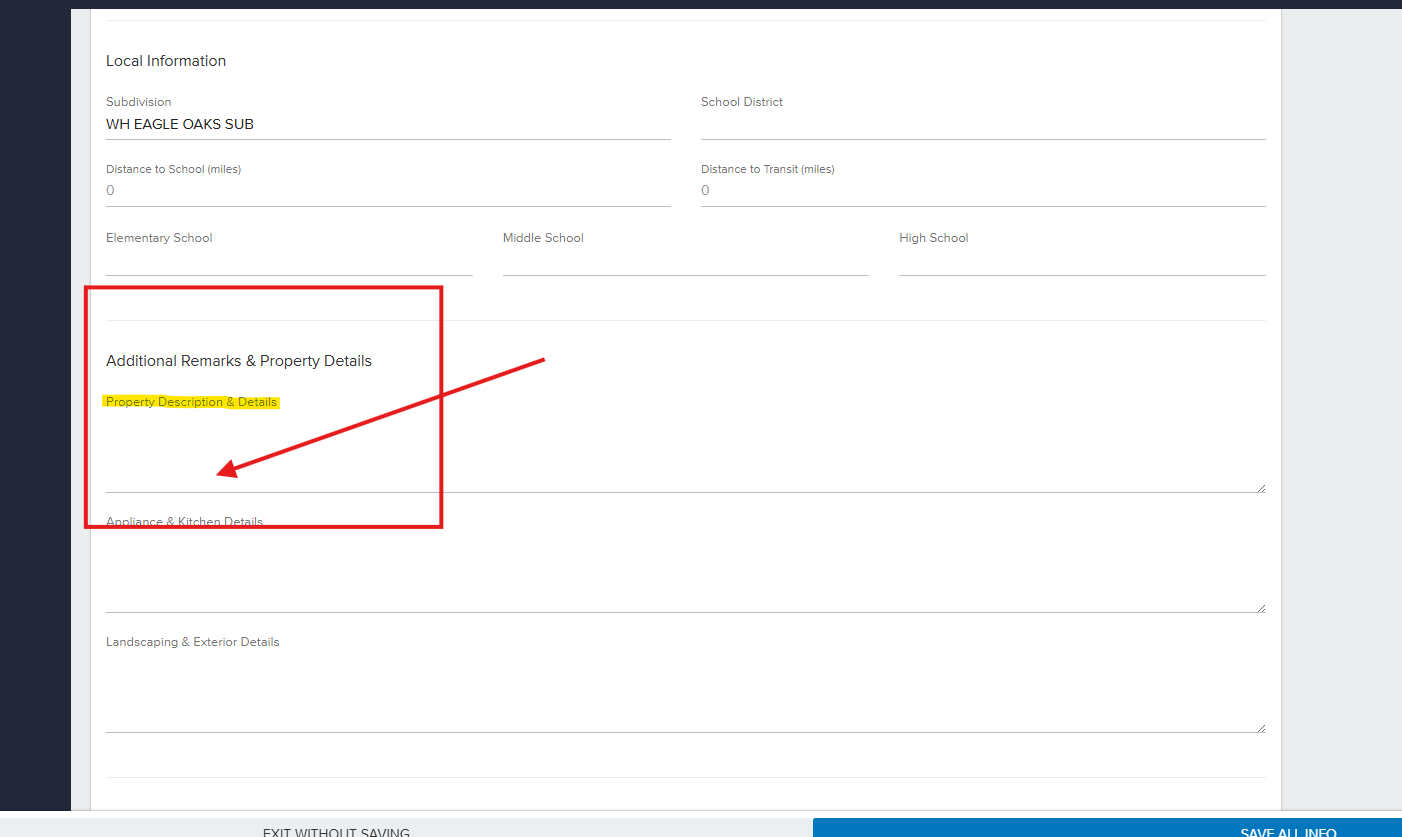The height and width of the screenshot is (837, 1402).
Task: Click inside the Property Description & Details textarea
Action: 685,452
